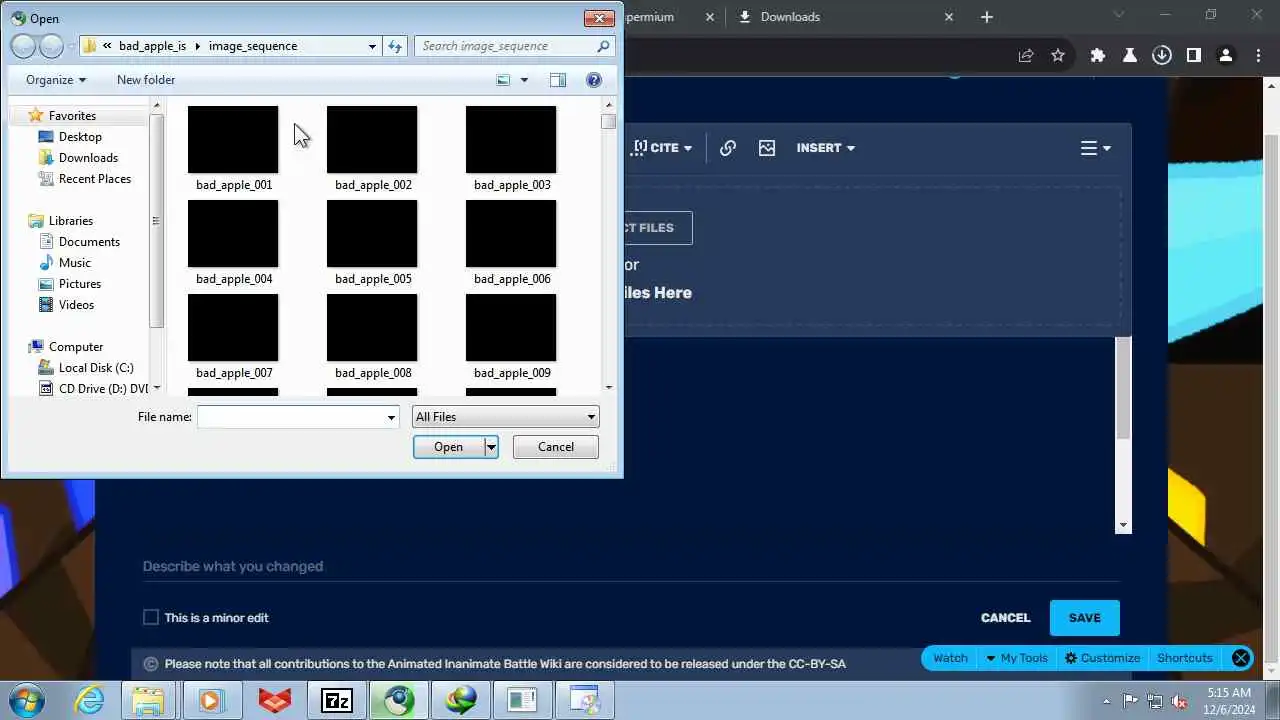This screenshot has width=1280, height=720.
Task: Click bad_apple_is in the address breadcrumb
Action: point(152,46)
